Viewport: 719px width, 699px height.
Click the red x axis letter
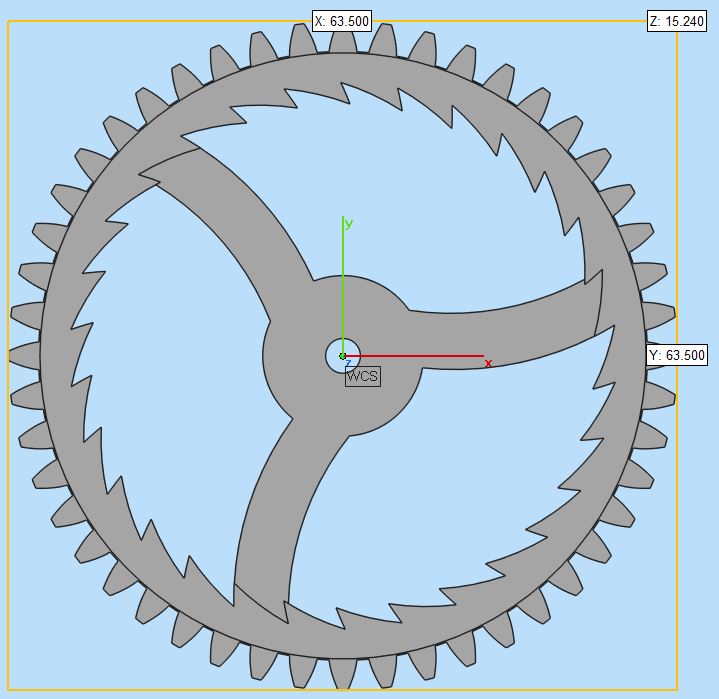coord(488,364)
